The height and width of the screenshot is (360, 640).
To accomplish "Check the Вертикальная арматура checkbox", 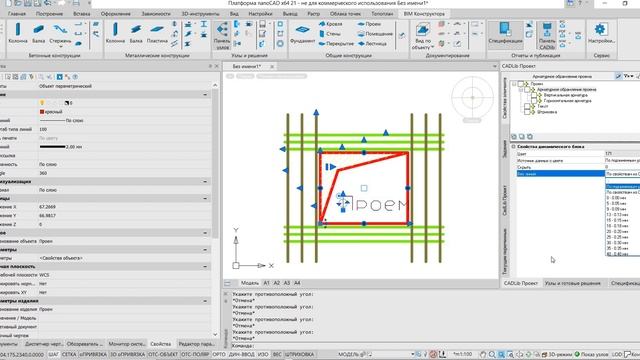I will [x=533, y=95].
